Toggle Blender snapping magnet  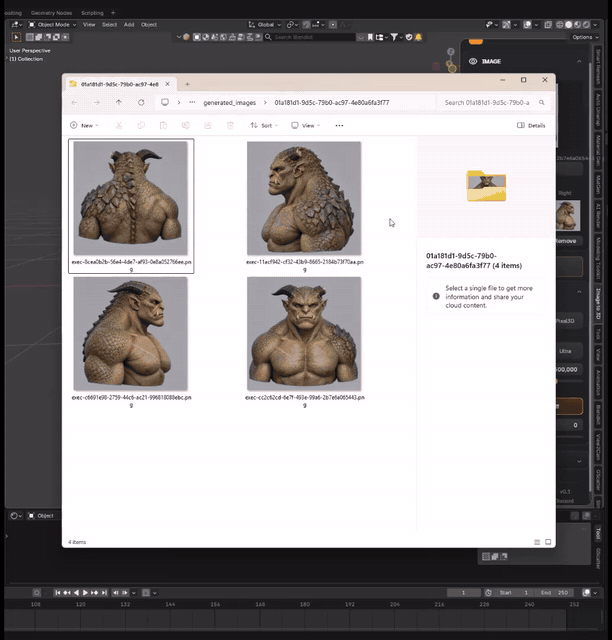coord(306,25)
